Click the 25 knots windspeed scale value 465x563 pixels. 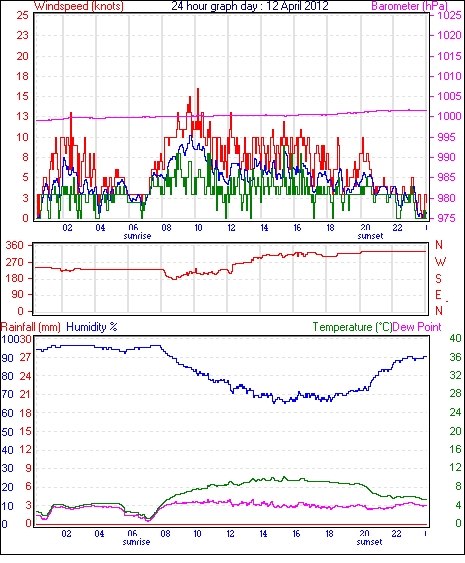click(x=22, y=15)
